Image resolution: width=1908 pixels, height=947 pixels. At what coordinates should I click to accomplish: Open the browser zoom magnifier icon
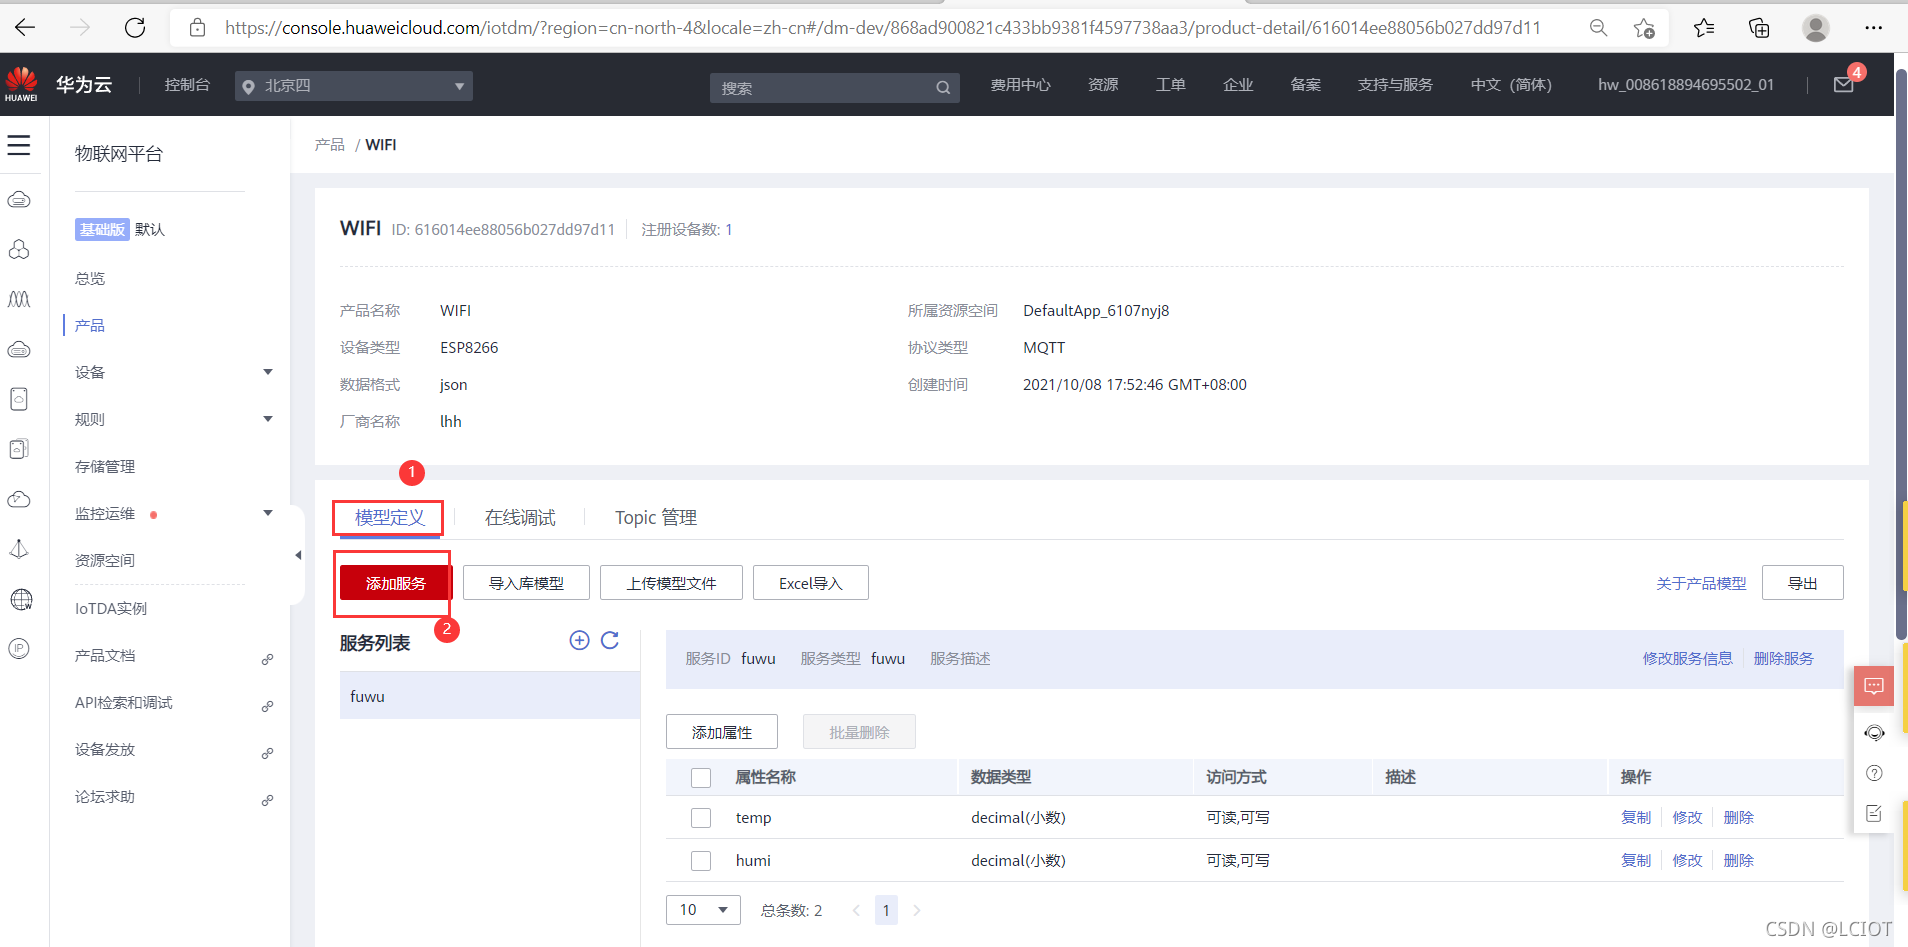tap(1598, 28)
